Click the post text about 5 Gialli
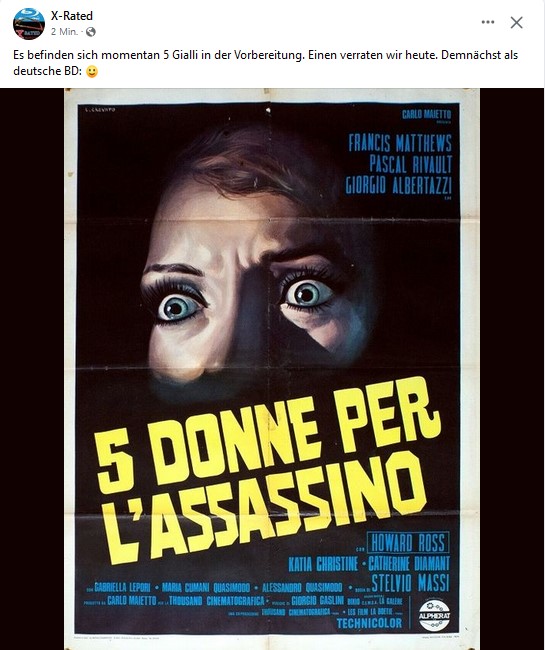This screenshot has width=545, height=650. 266,63
